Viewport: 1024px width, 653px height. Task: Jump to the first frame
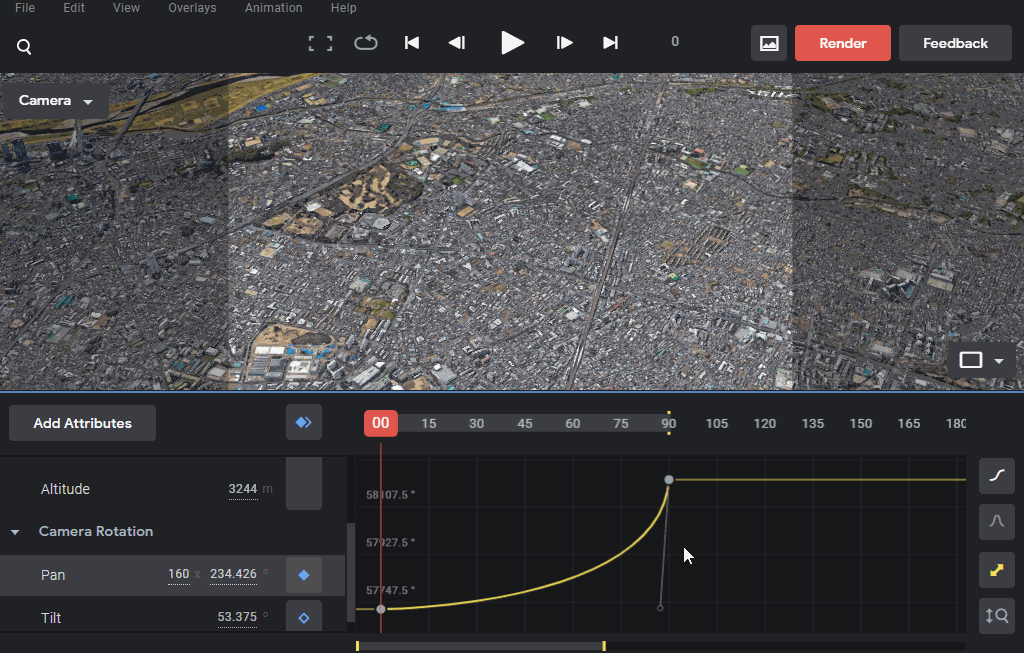click(x=411, y=43)
